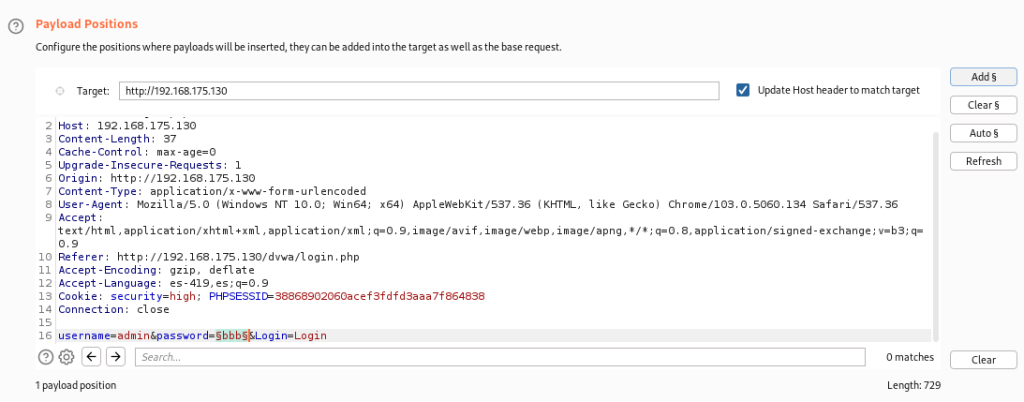Image resolution: width=1024 pixels, height=402 pixels.
Task: Toggle Update Host header to match target
Action: click(743, 90)
